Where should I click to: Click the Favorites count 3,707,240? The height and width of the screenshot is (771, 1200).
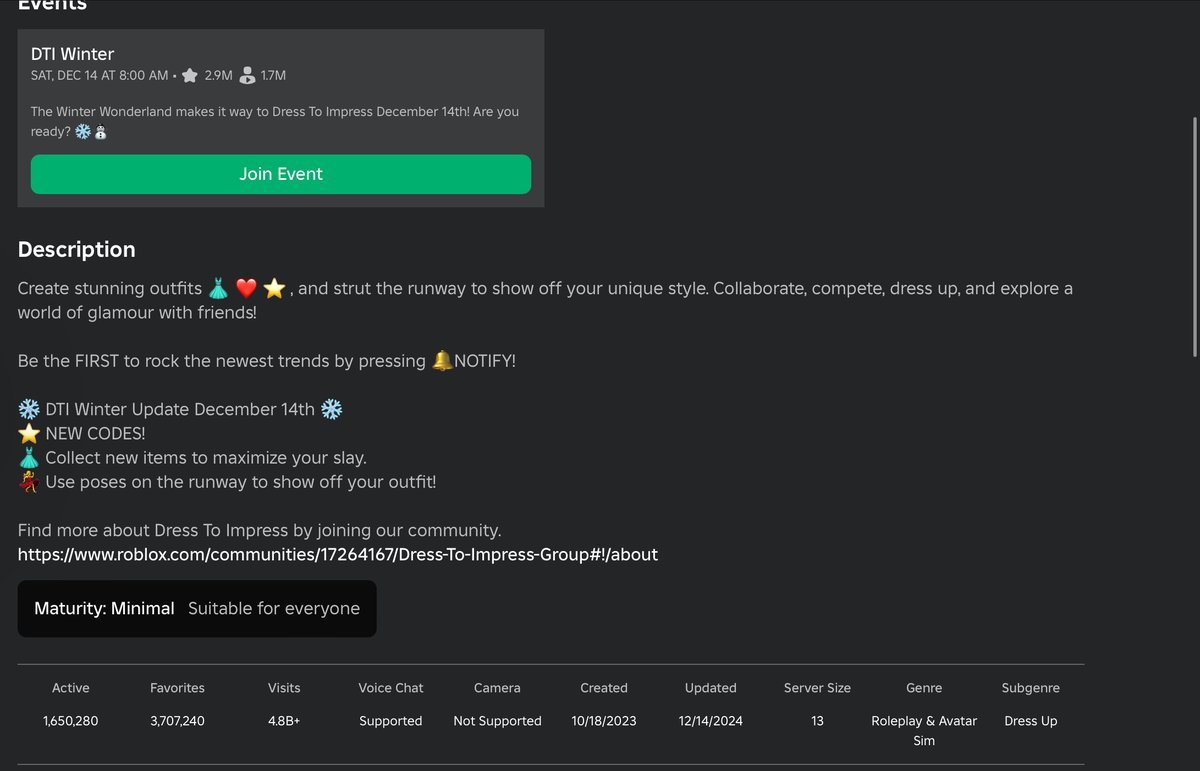coord(177,721)
